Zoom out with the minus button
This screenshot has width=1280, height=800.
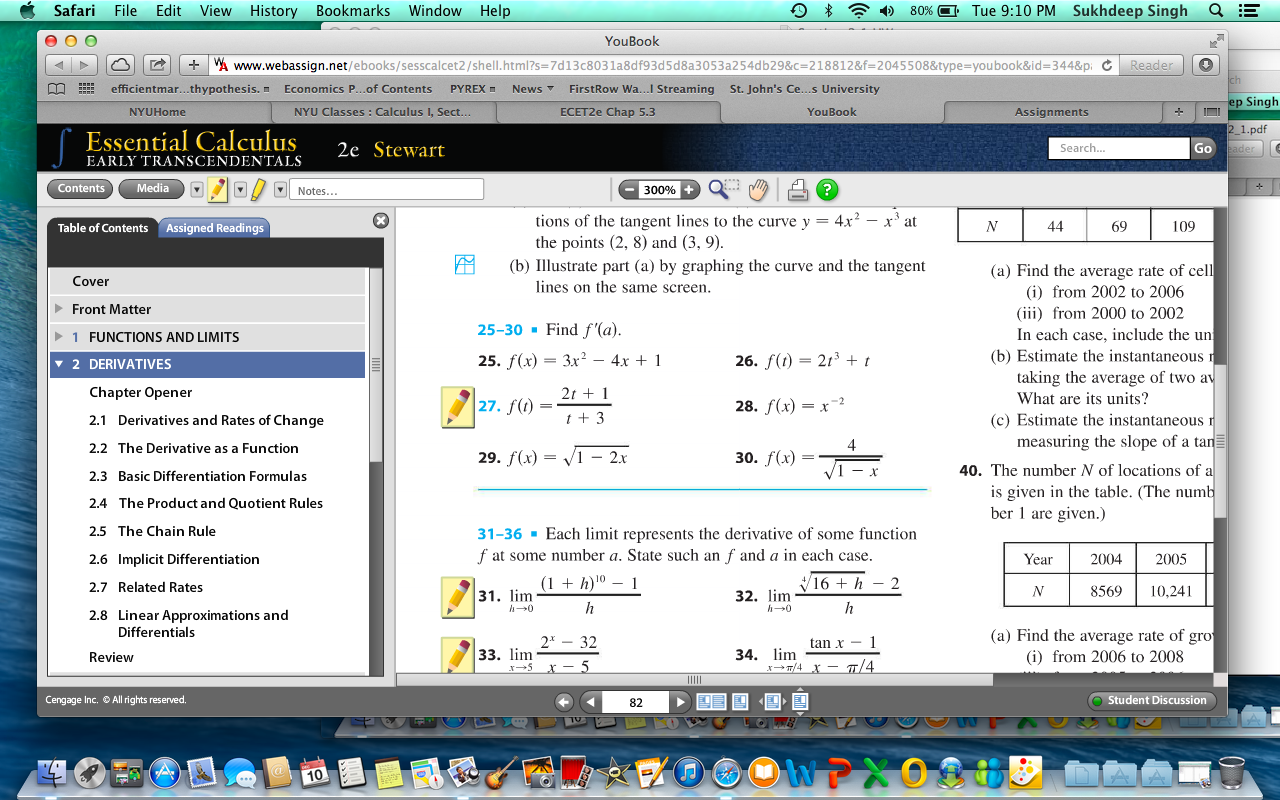tap(628, 190)
